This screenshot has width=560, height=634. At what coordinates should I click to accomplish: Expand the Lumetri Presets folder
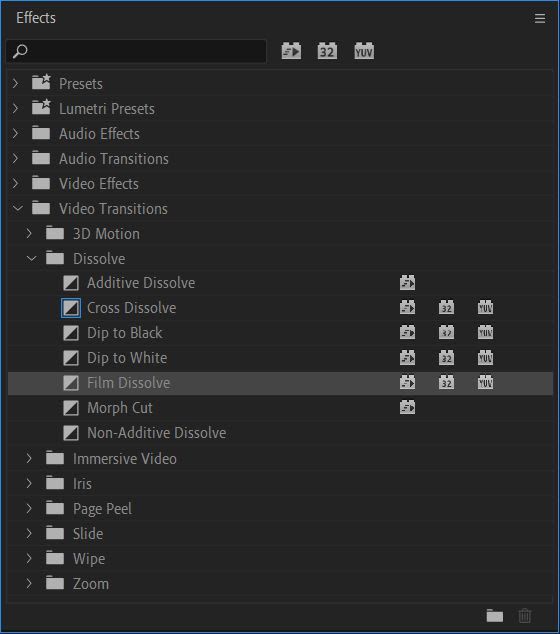coord(15,108)
